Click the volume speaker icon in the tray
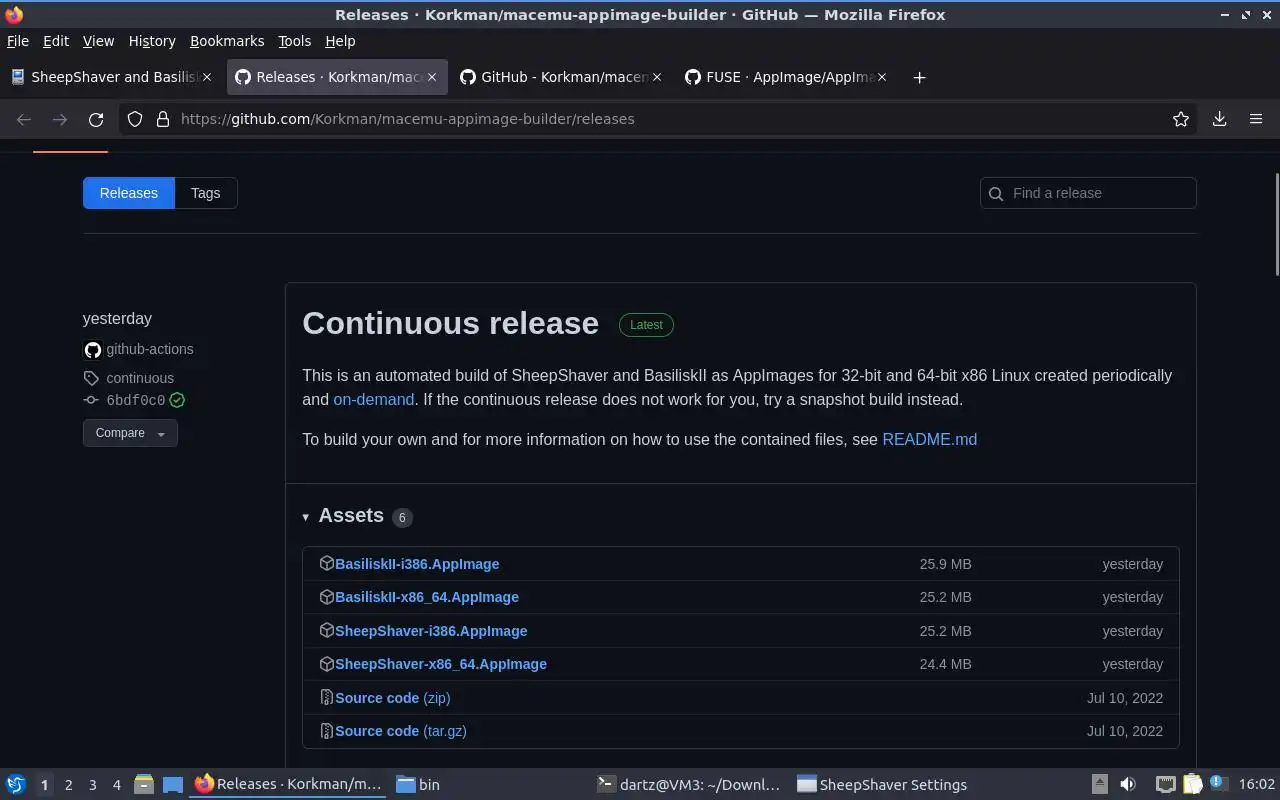1280x800 pixels. pyautogui.click(x=1127, y=784)
